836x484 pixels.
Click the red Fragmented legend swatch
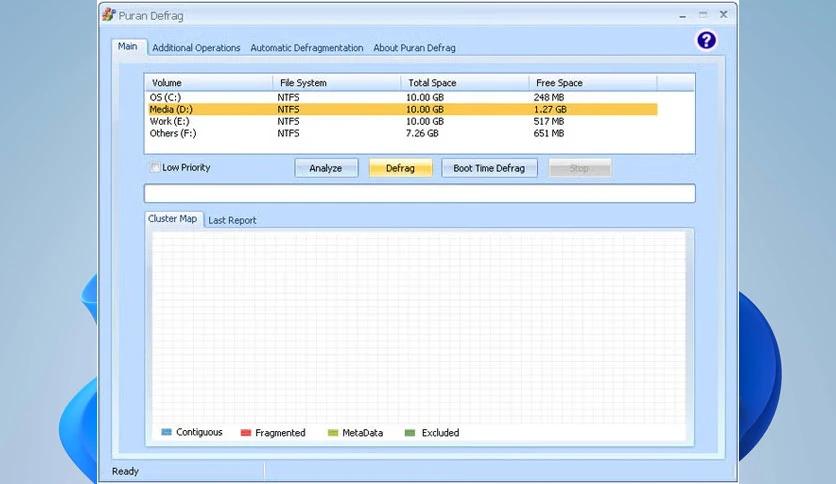(246, 432)
